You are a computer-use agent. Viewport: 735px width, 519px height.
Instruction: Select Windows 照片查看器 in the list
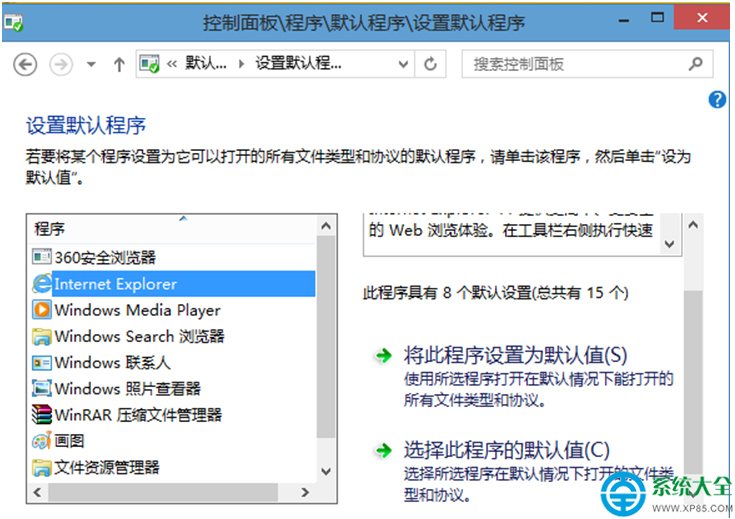tap(172, 389)
